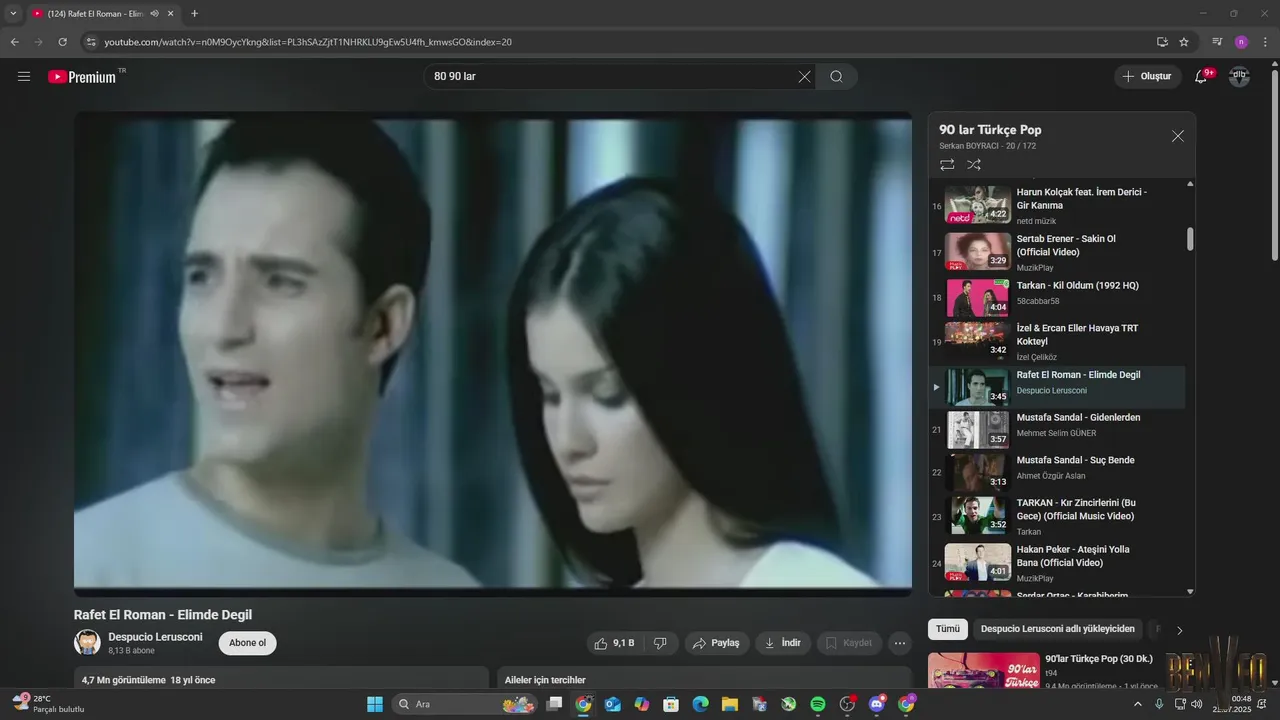1280x720 pixels.
Task: Close the Rafet El Roman tab
Action: pyautogui.click(x=170, y=14)
